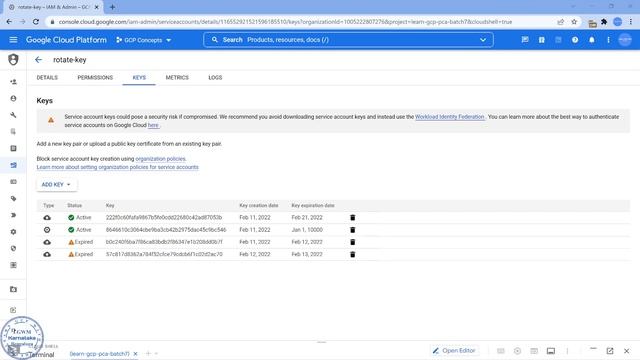640x360 pixels.
Task: Expand the search bar dropdown arrow
Action: coord(483,40)
